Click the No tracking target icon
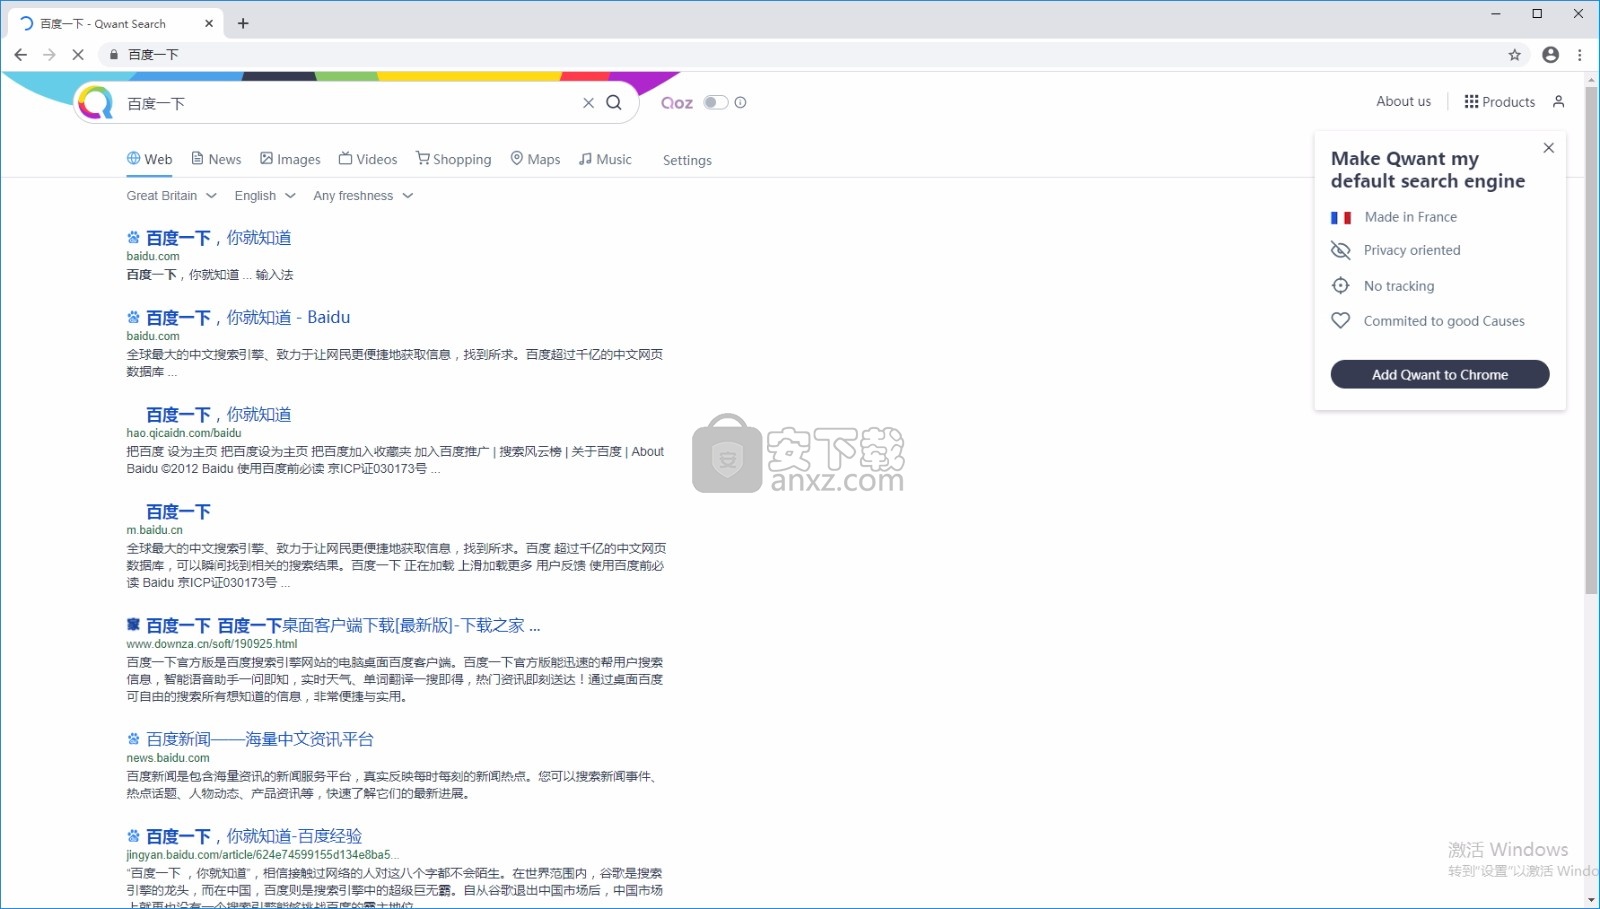 tap(1341, 286)
